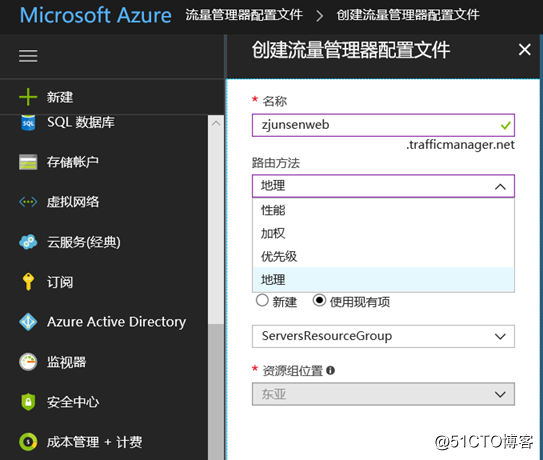The height and width of the screenshot is (460, 543).
Task: Click the green validation checkmark in 名称 field
Action: [x=506, y=125]
